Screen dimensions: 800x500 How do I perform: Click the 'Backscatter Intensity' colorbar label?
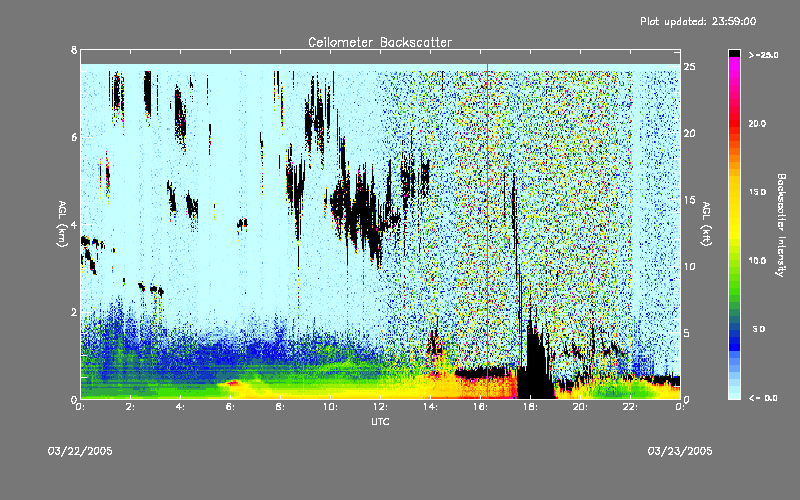click(x=780, y=225)
